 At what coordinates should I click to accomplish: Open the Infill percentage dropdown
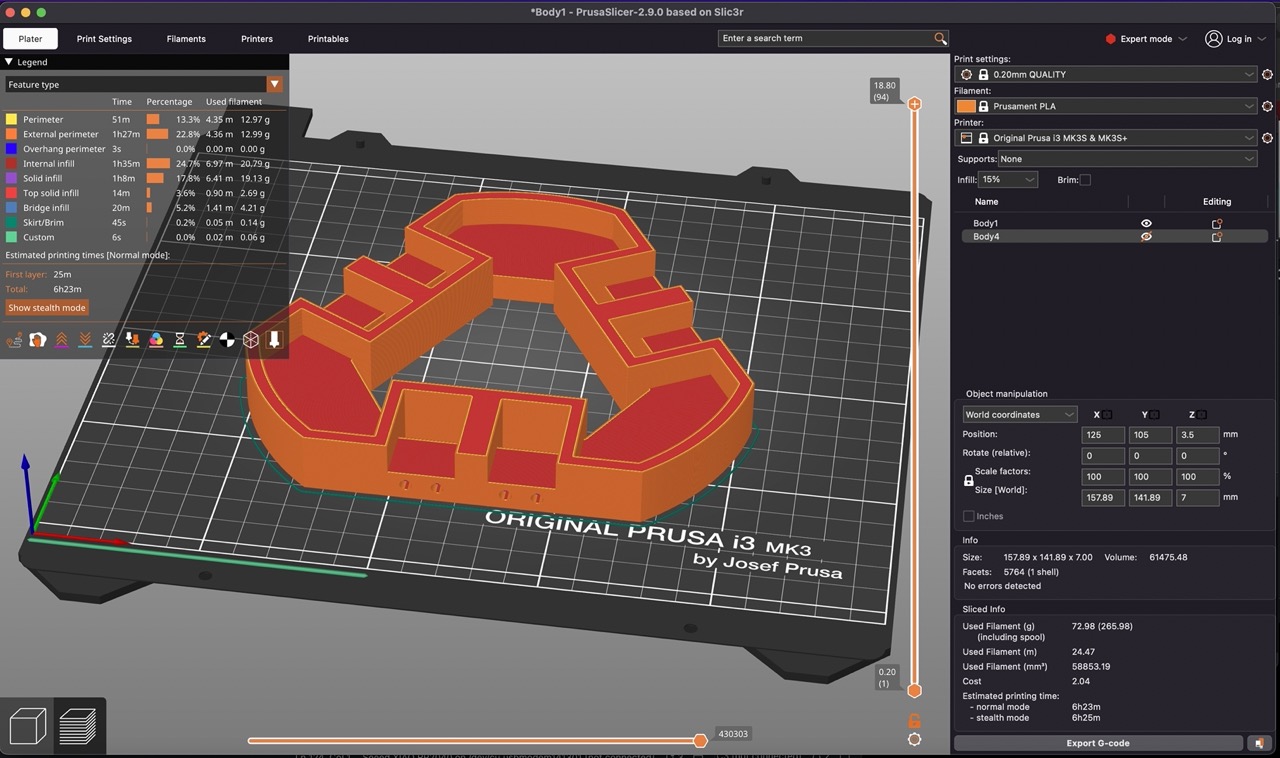(1008, 180)
